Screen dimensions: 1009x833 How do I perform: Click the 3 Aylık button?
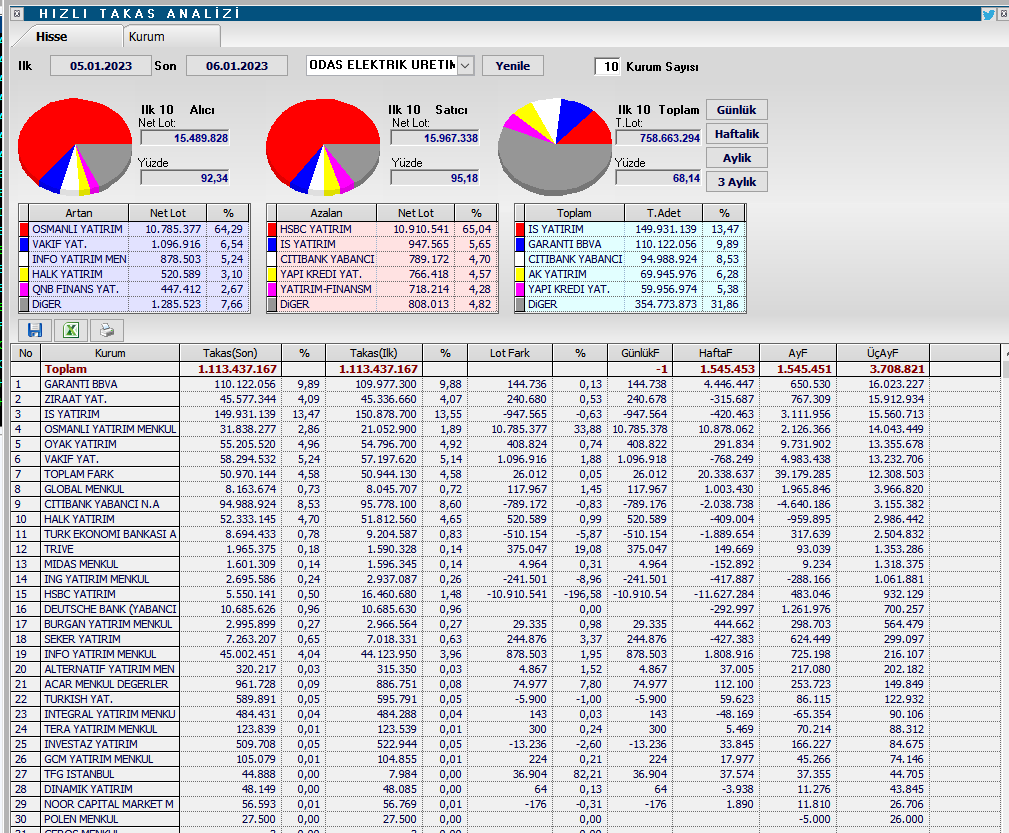(737, 182)
